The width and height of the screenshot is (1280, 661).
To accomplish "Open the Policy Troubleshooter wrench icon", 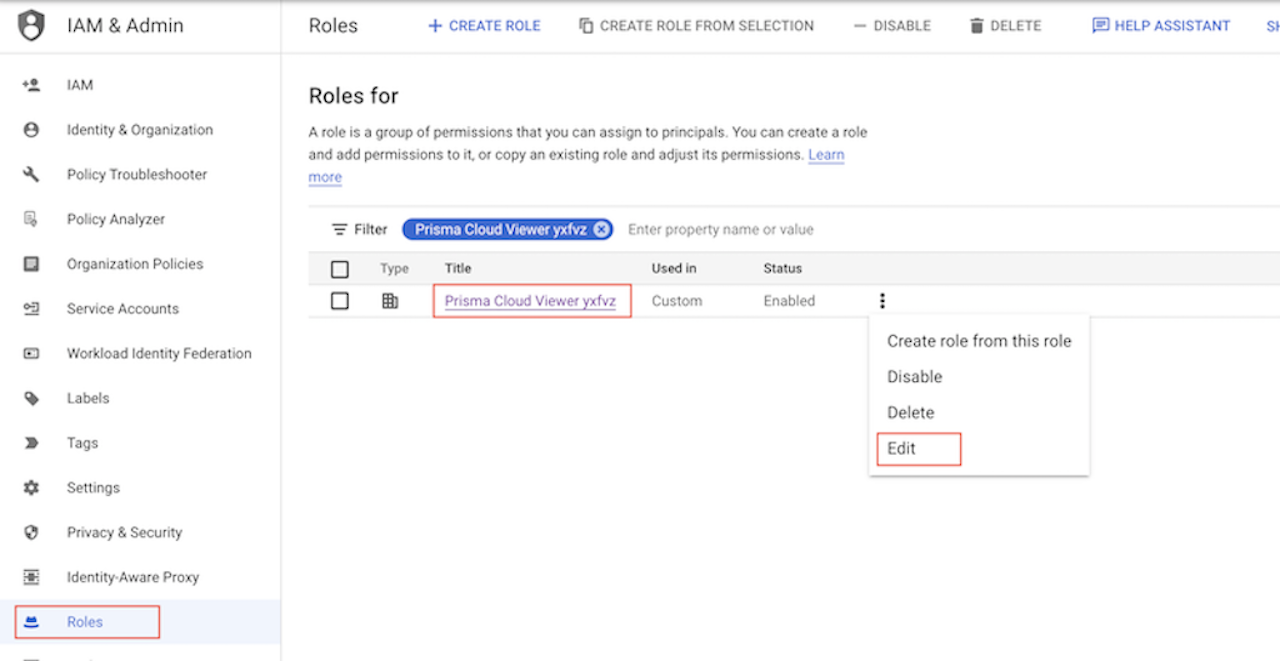I will tap(31, 175).
